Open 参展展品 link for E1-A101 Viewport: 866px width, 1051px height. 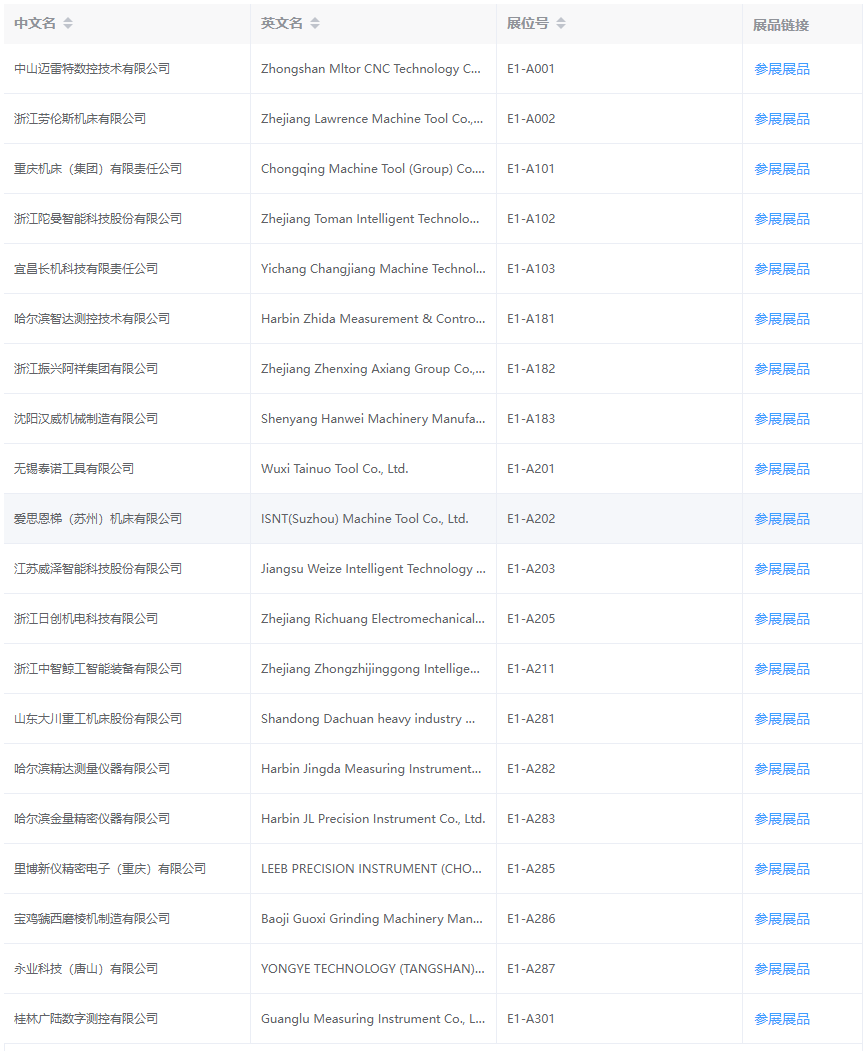[782, 169]
